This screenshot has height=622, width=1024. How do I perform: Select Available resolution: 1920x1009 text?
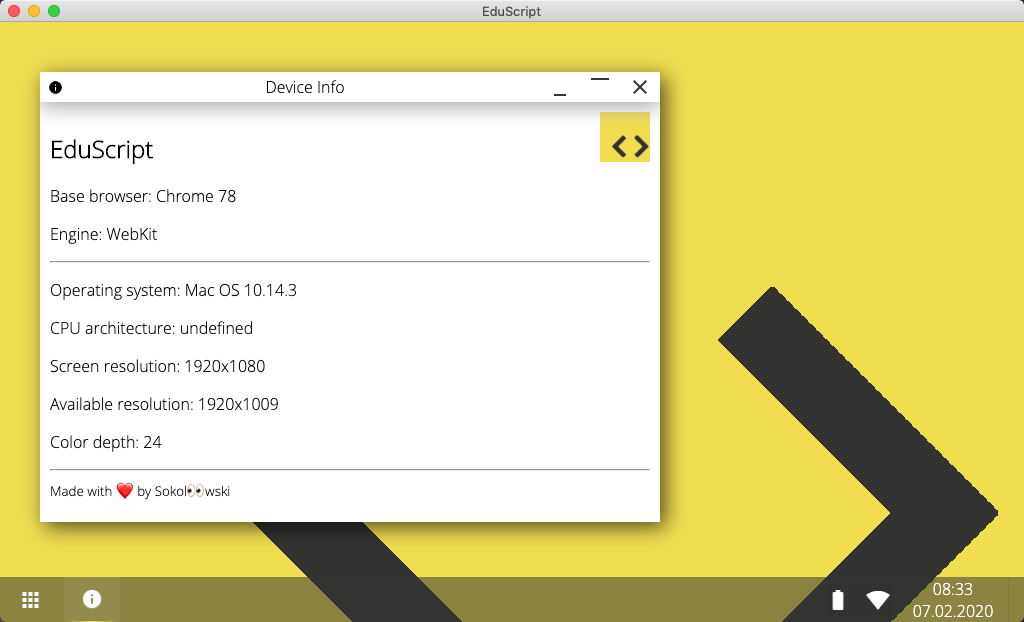pos(165,404)
